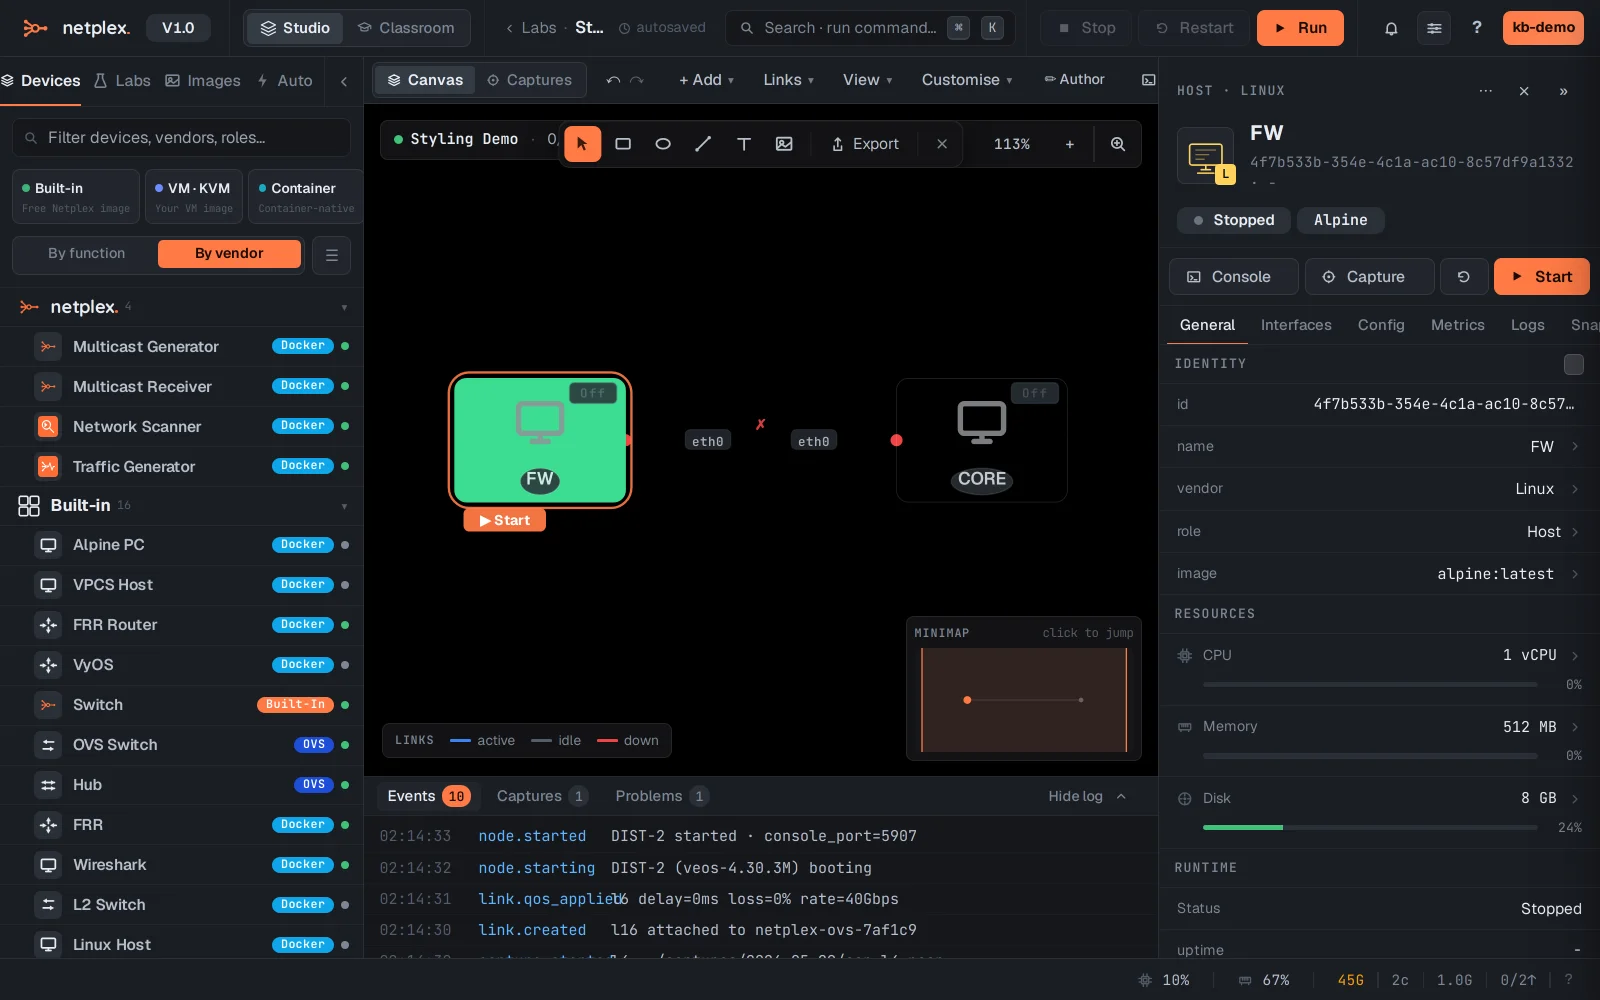Screen dimensions: 1600x1000
Task: Click the restart icon next to Capture
Action: pyautogui.click(x=1464, y=277)
